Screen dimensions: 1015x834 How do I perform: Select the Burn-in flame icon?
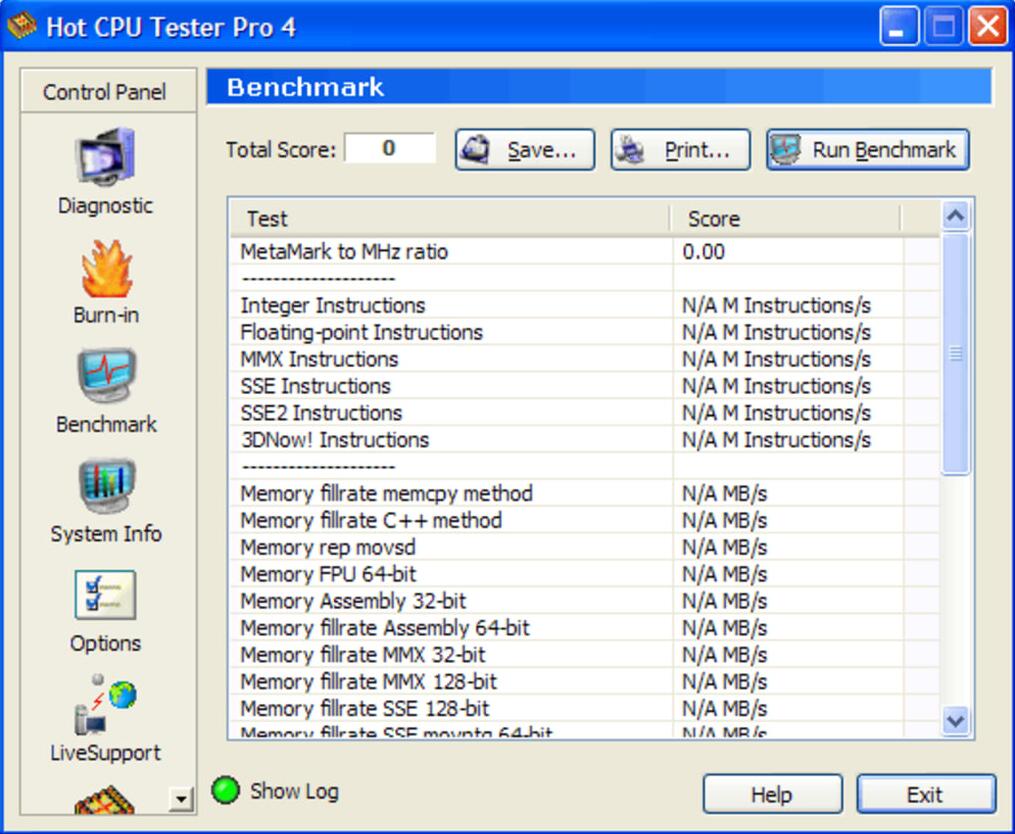coord(105,269)
